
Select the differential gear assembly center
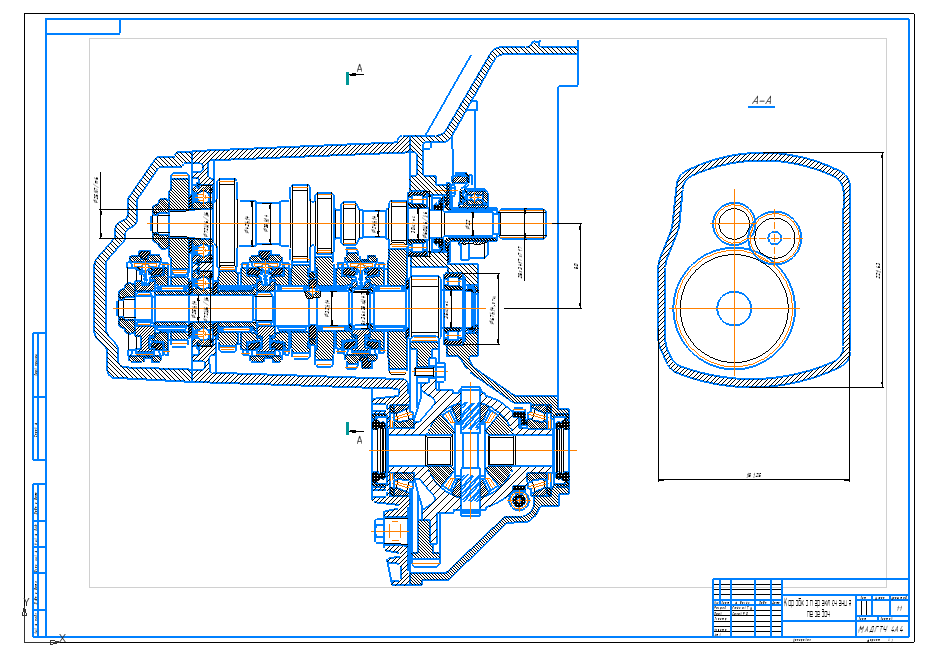(x=470, y=450)
